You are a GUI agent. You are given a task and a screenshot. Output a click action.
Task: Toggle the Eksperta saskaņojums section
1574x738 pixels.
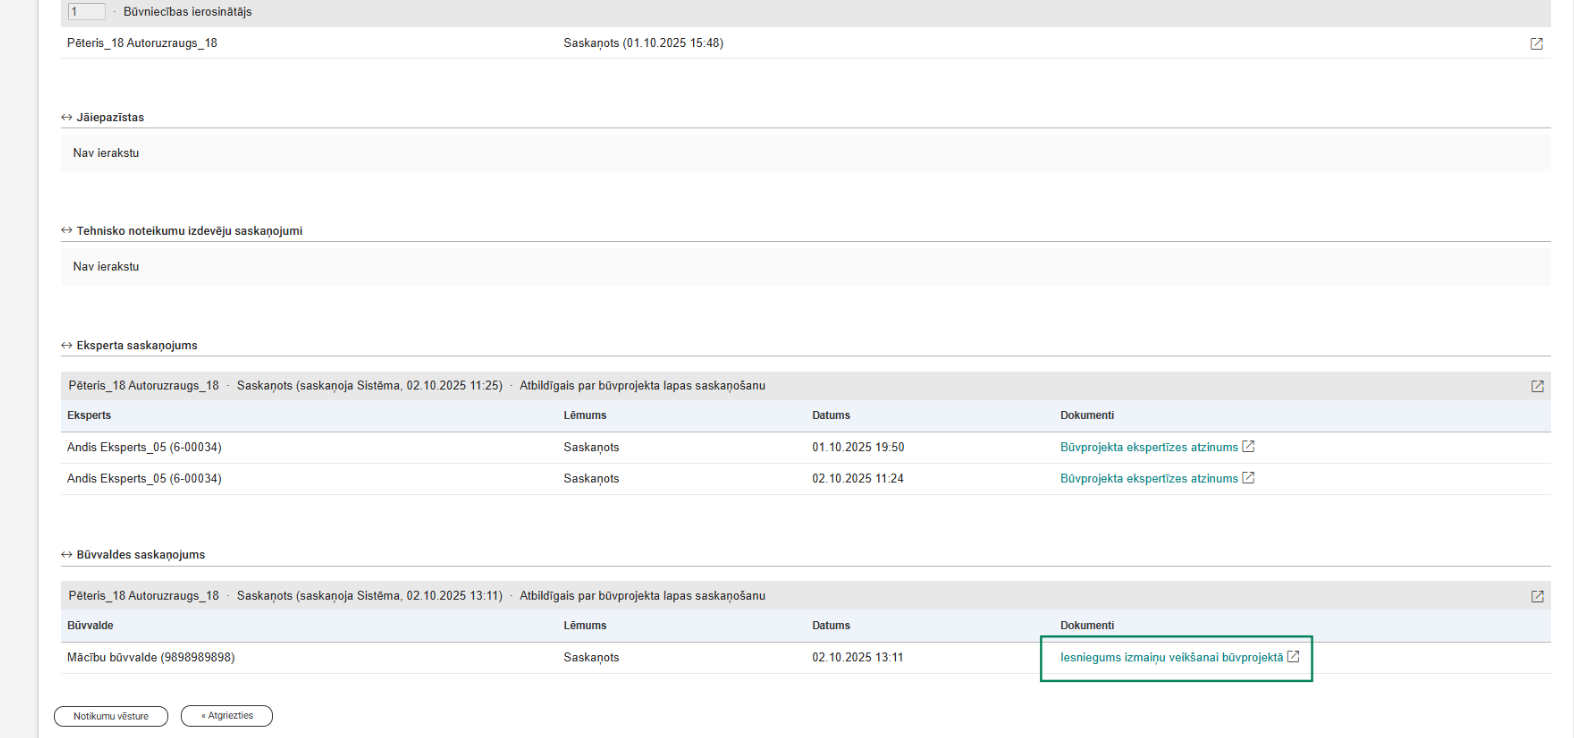tap(67, 346)
